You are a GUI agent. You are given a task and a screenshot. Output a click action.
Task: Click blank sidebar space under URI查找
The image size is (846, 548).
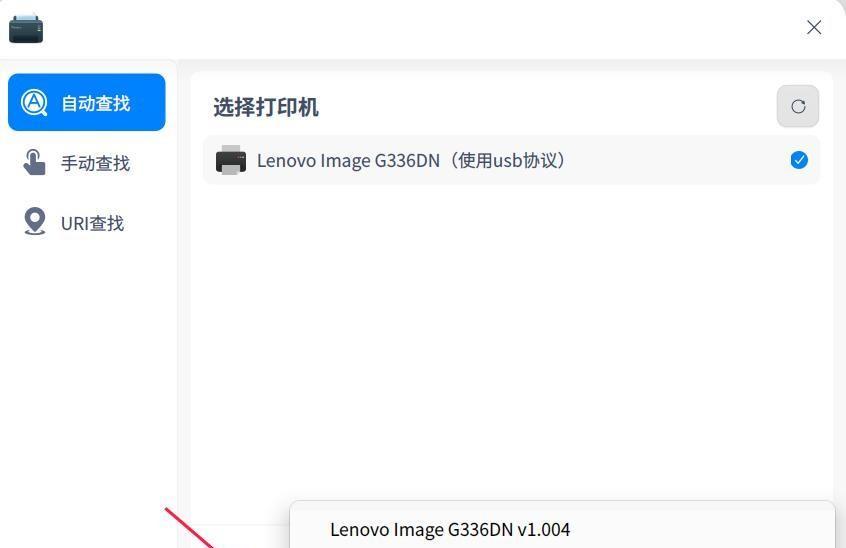88,378
